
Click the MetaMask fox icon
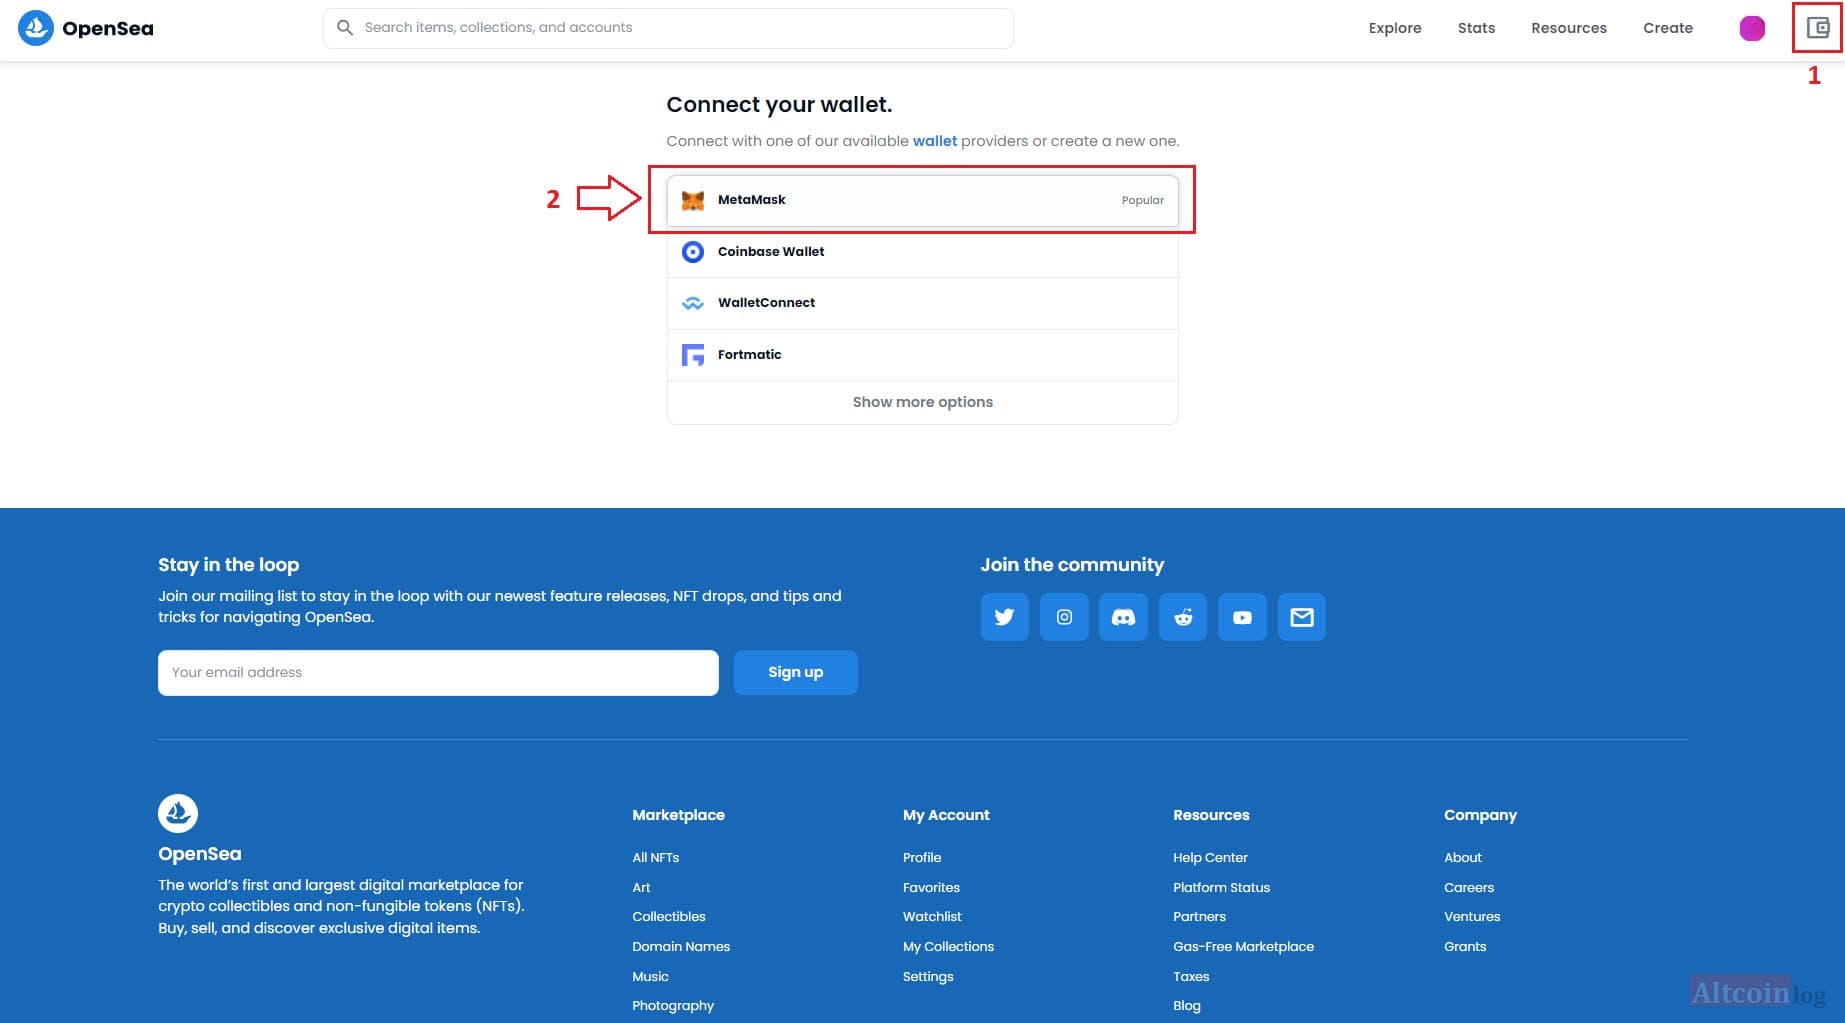[693, 200]
